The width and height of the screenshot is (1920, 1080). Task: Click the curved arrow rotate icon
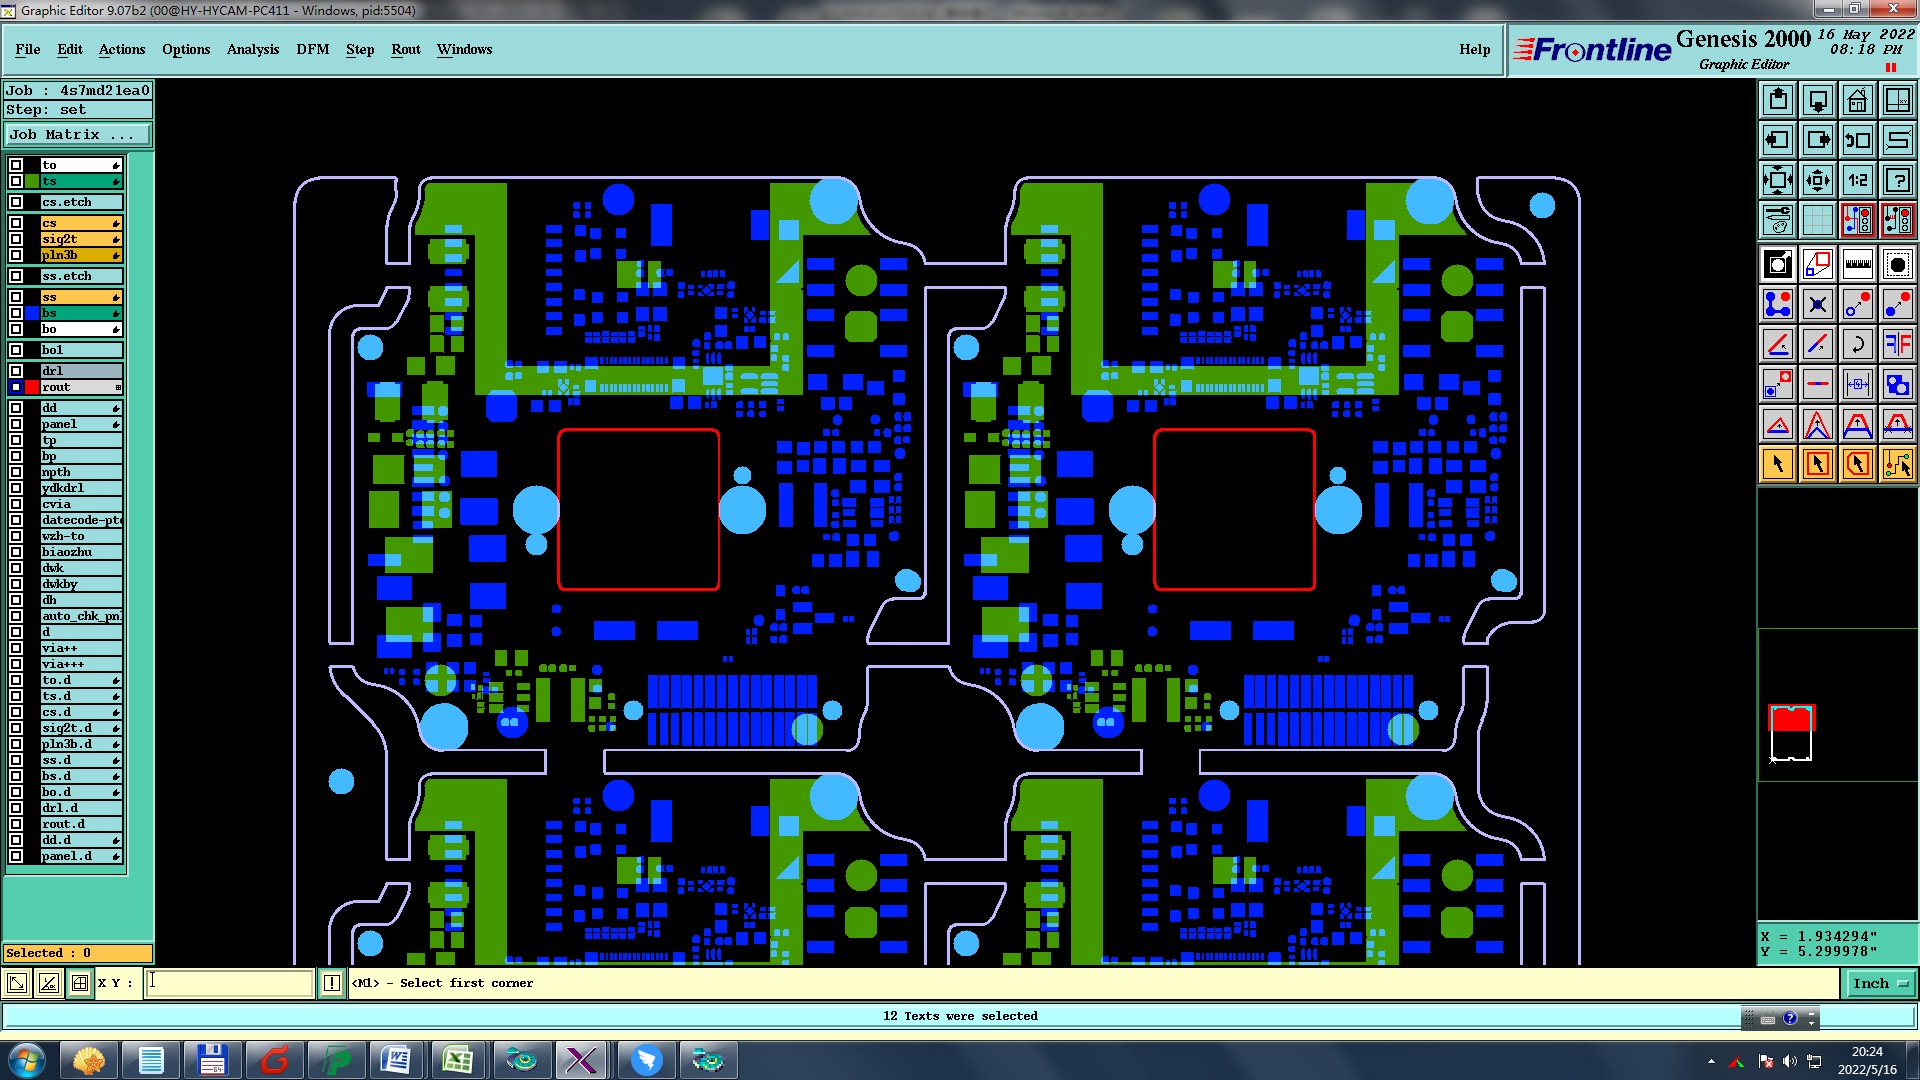click(x=1858, y=344)
